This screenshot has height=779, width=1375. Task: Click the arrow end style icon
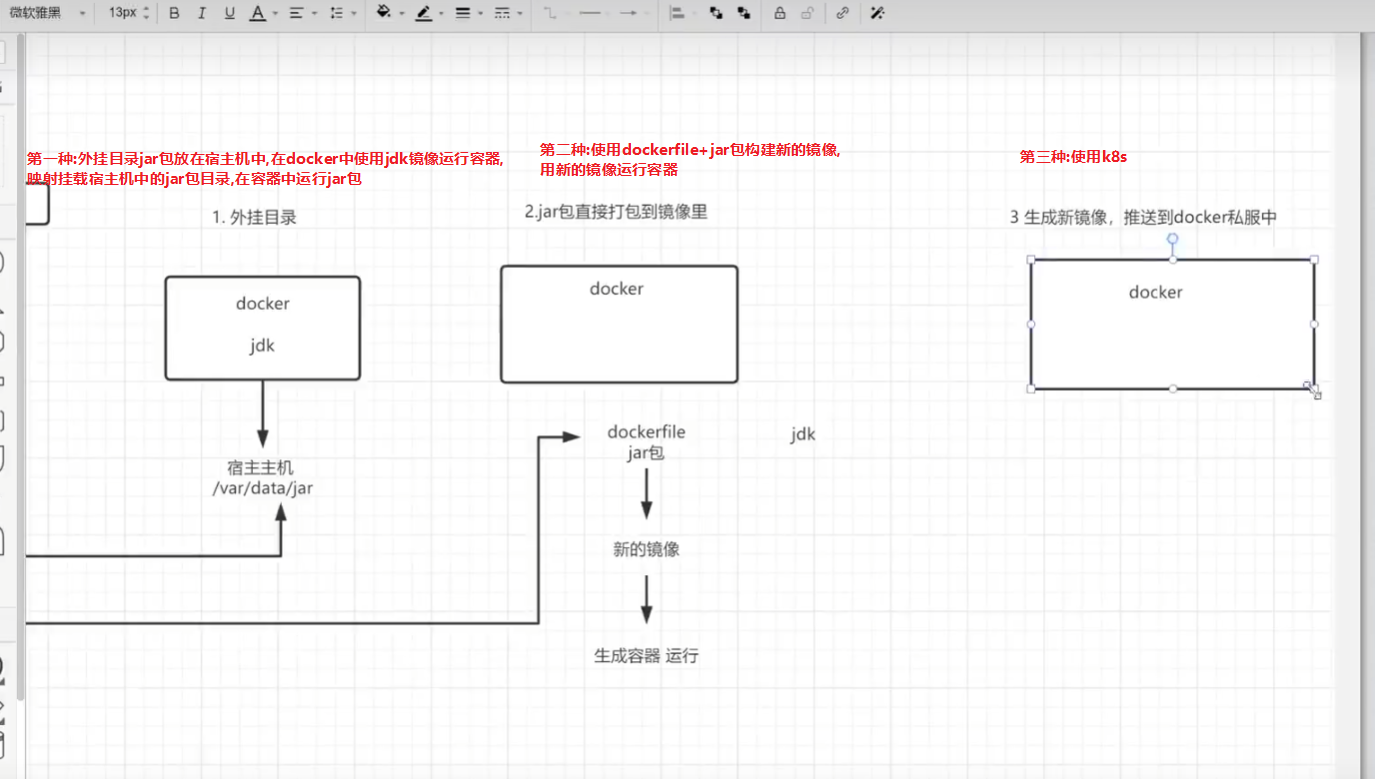pyautogui.click(x=628, y=13)
